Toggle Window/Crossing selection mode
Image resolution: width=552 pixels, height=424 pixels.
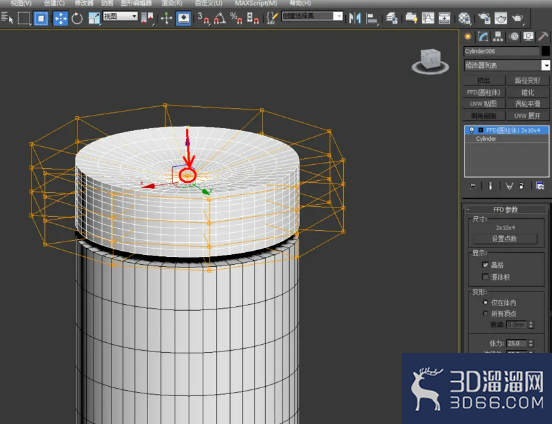(41, 18)
